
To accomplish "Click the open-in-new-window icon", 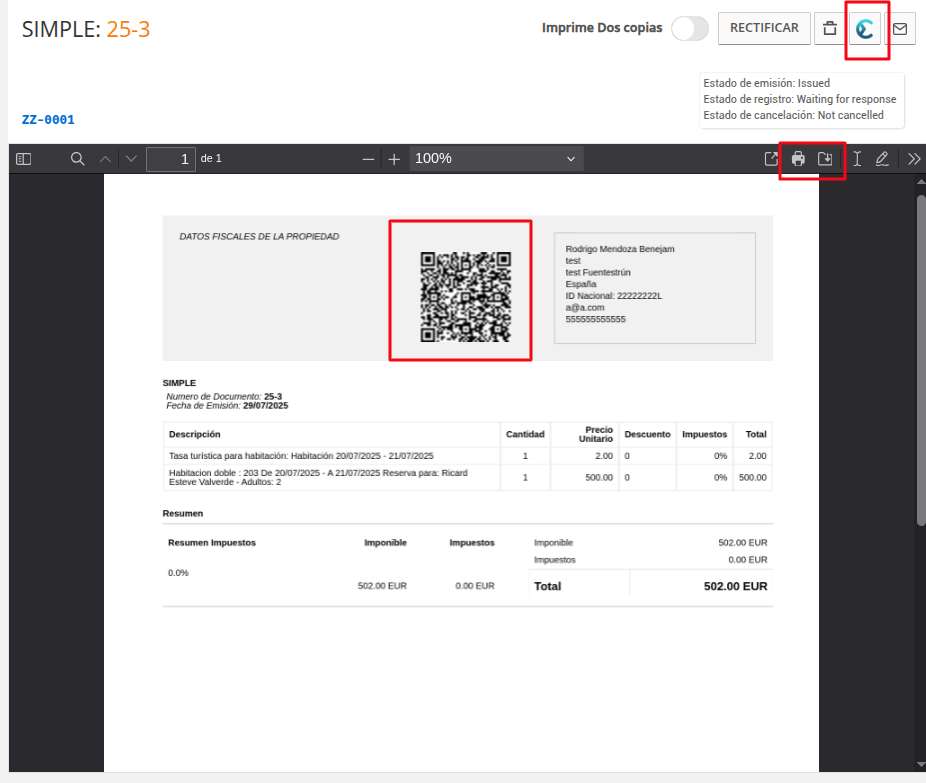I will click(771, 159).
